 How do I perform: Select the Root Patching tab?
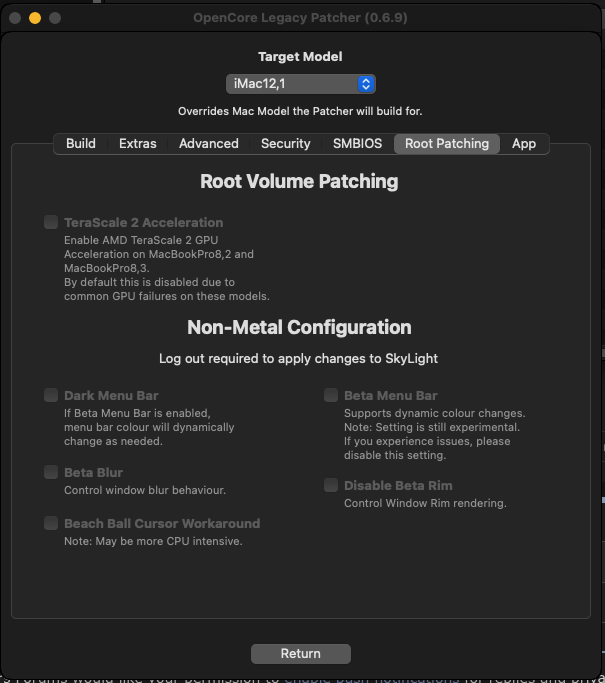[447, 144]
